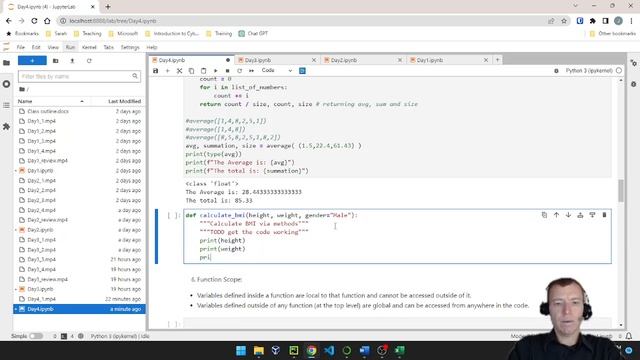Open the Table of Contents sidebar icon
This screenshot has width=640, height=360.
click(x=6, y=105)
